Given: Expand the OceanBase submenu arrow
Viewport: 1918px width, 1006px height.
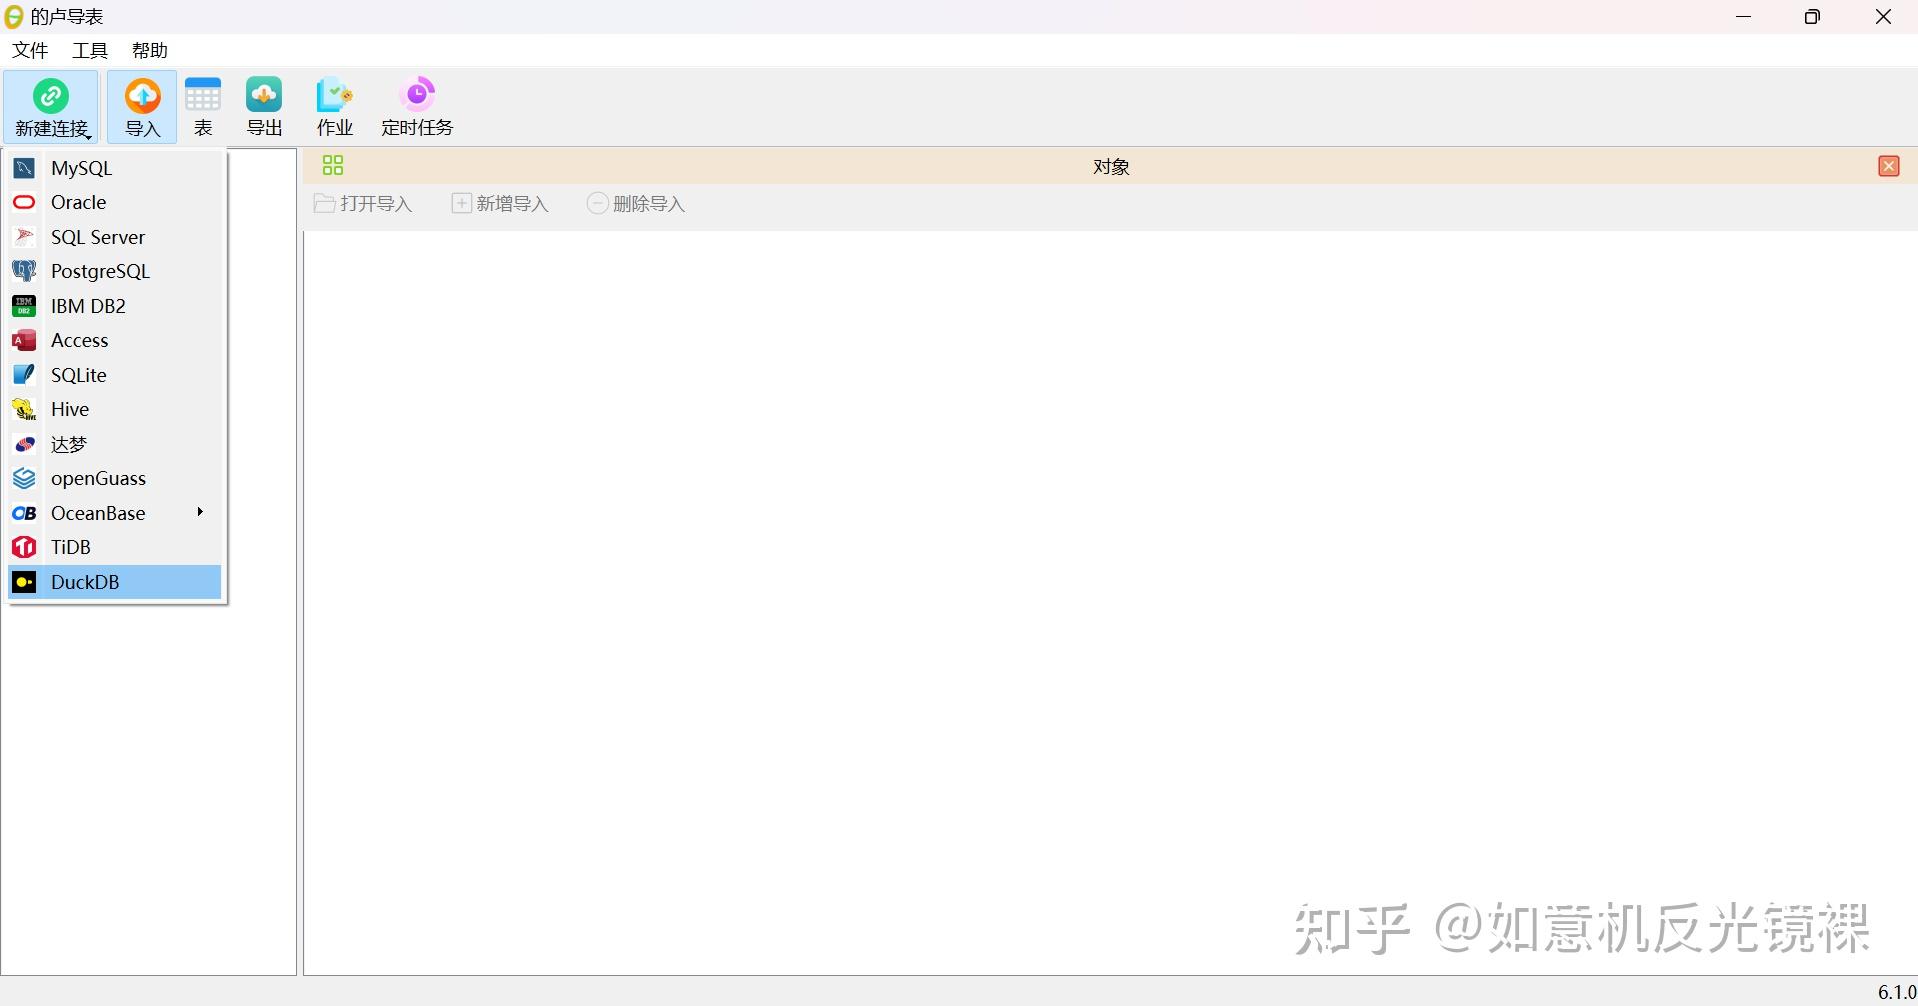Looking at the screenshot, I should pos(199,512).
